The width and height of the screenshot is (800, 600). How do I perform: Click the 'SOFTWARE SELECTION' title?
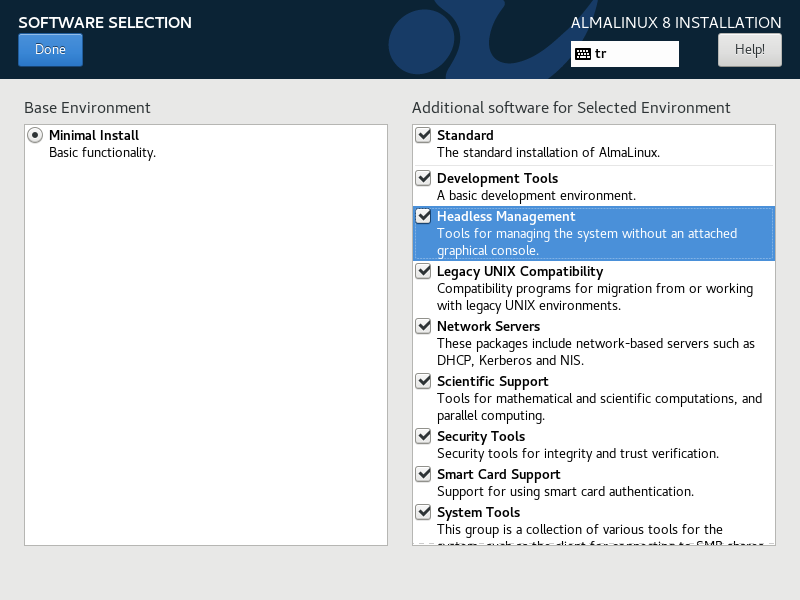105,22
